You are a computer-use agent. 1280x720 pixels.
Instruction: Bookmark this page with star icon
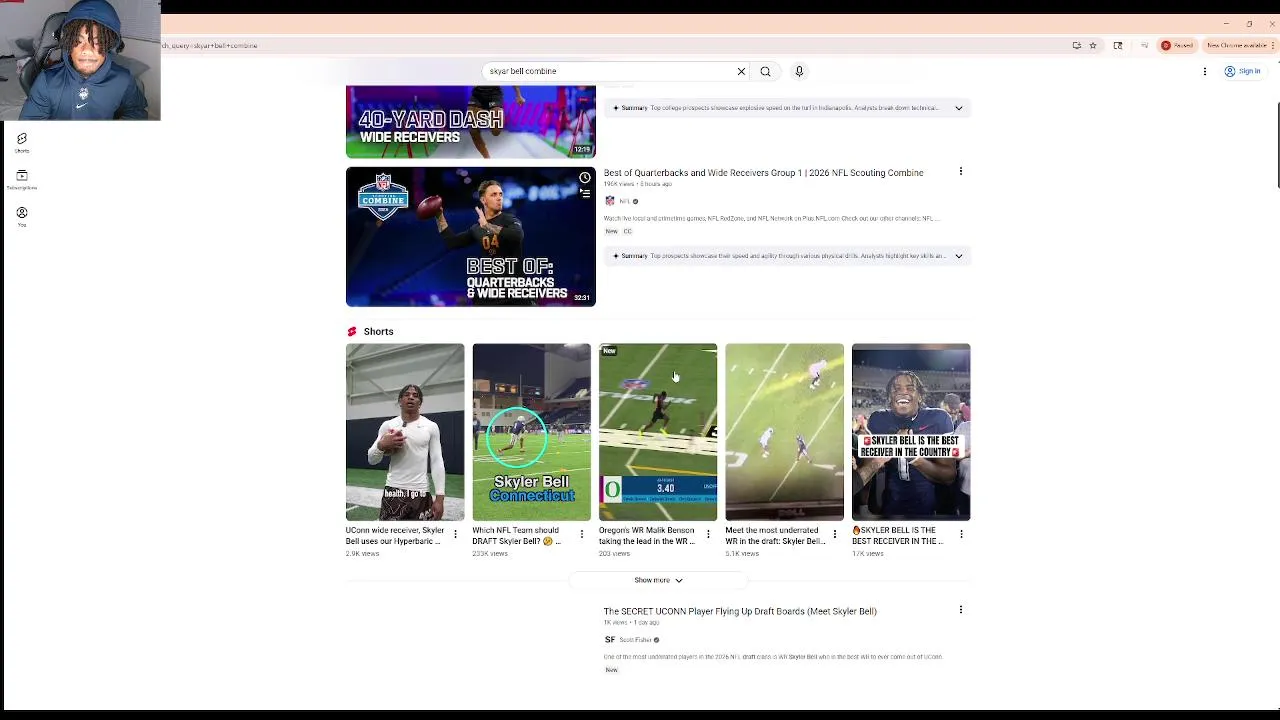(x=1093, y=45)
